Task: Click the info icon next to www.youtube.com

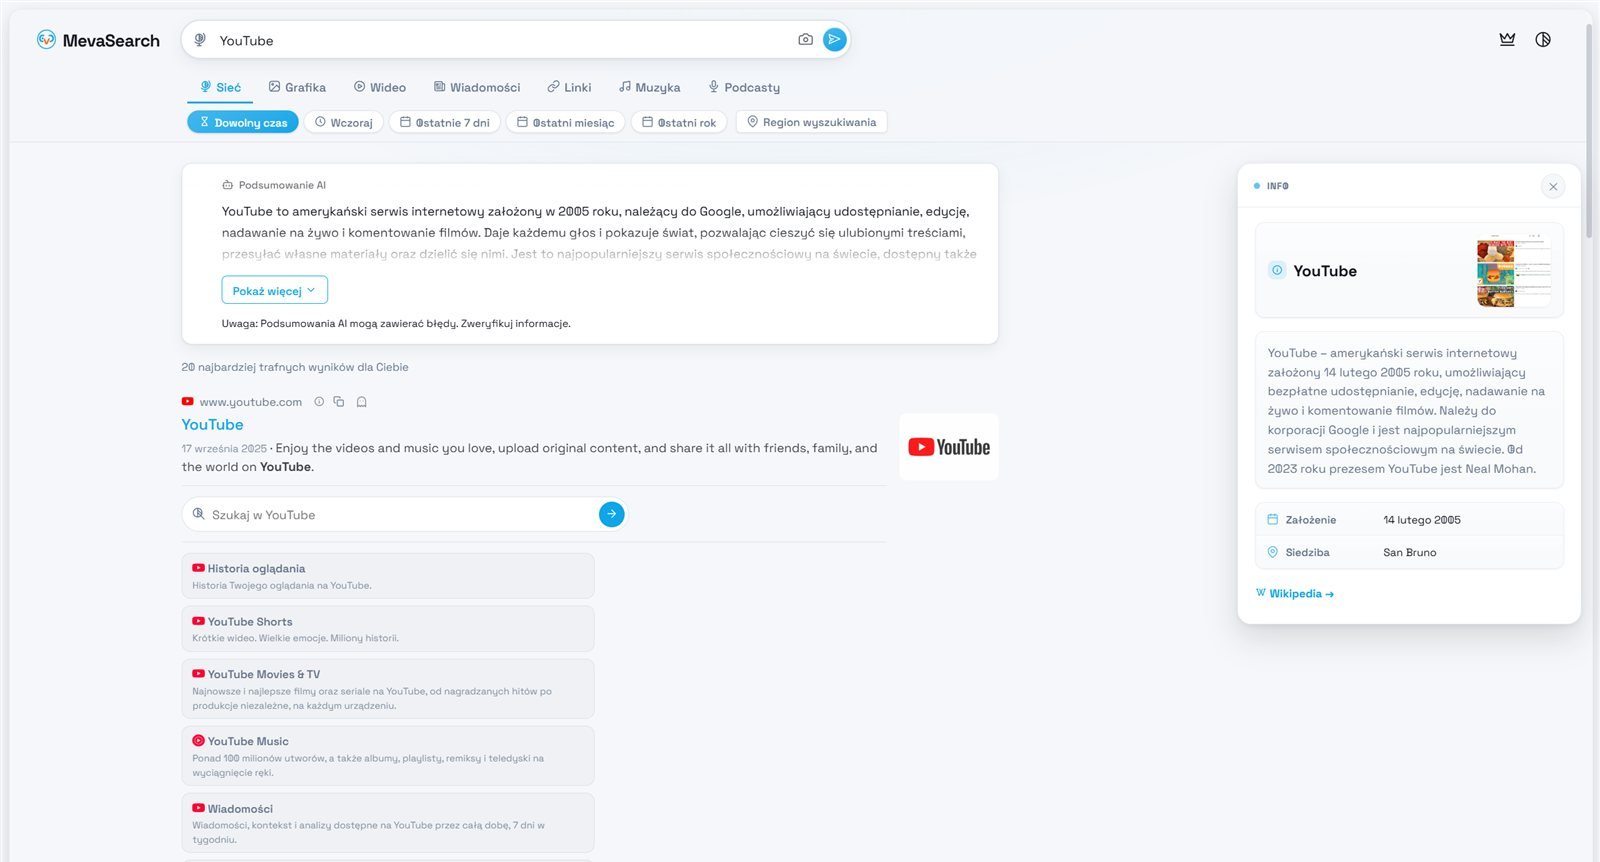Action: [x=319, y=402]
